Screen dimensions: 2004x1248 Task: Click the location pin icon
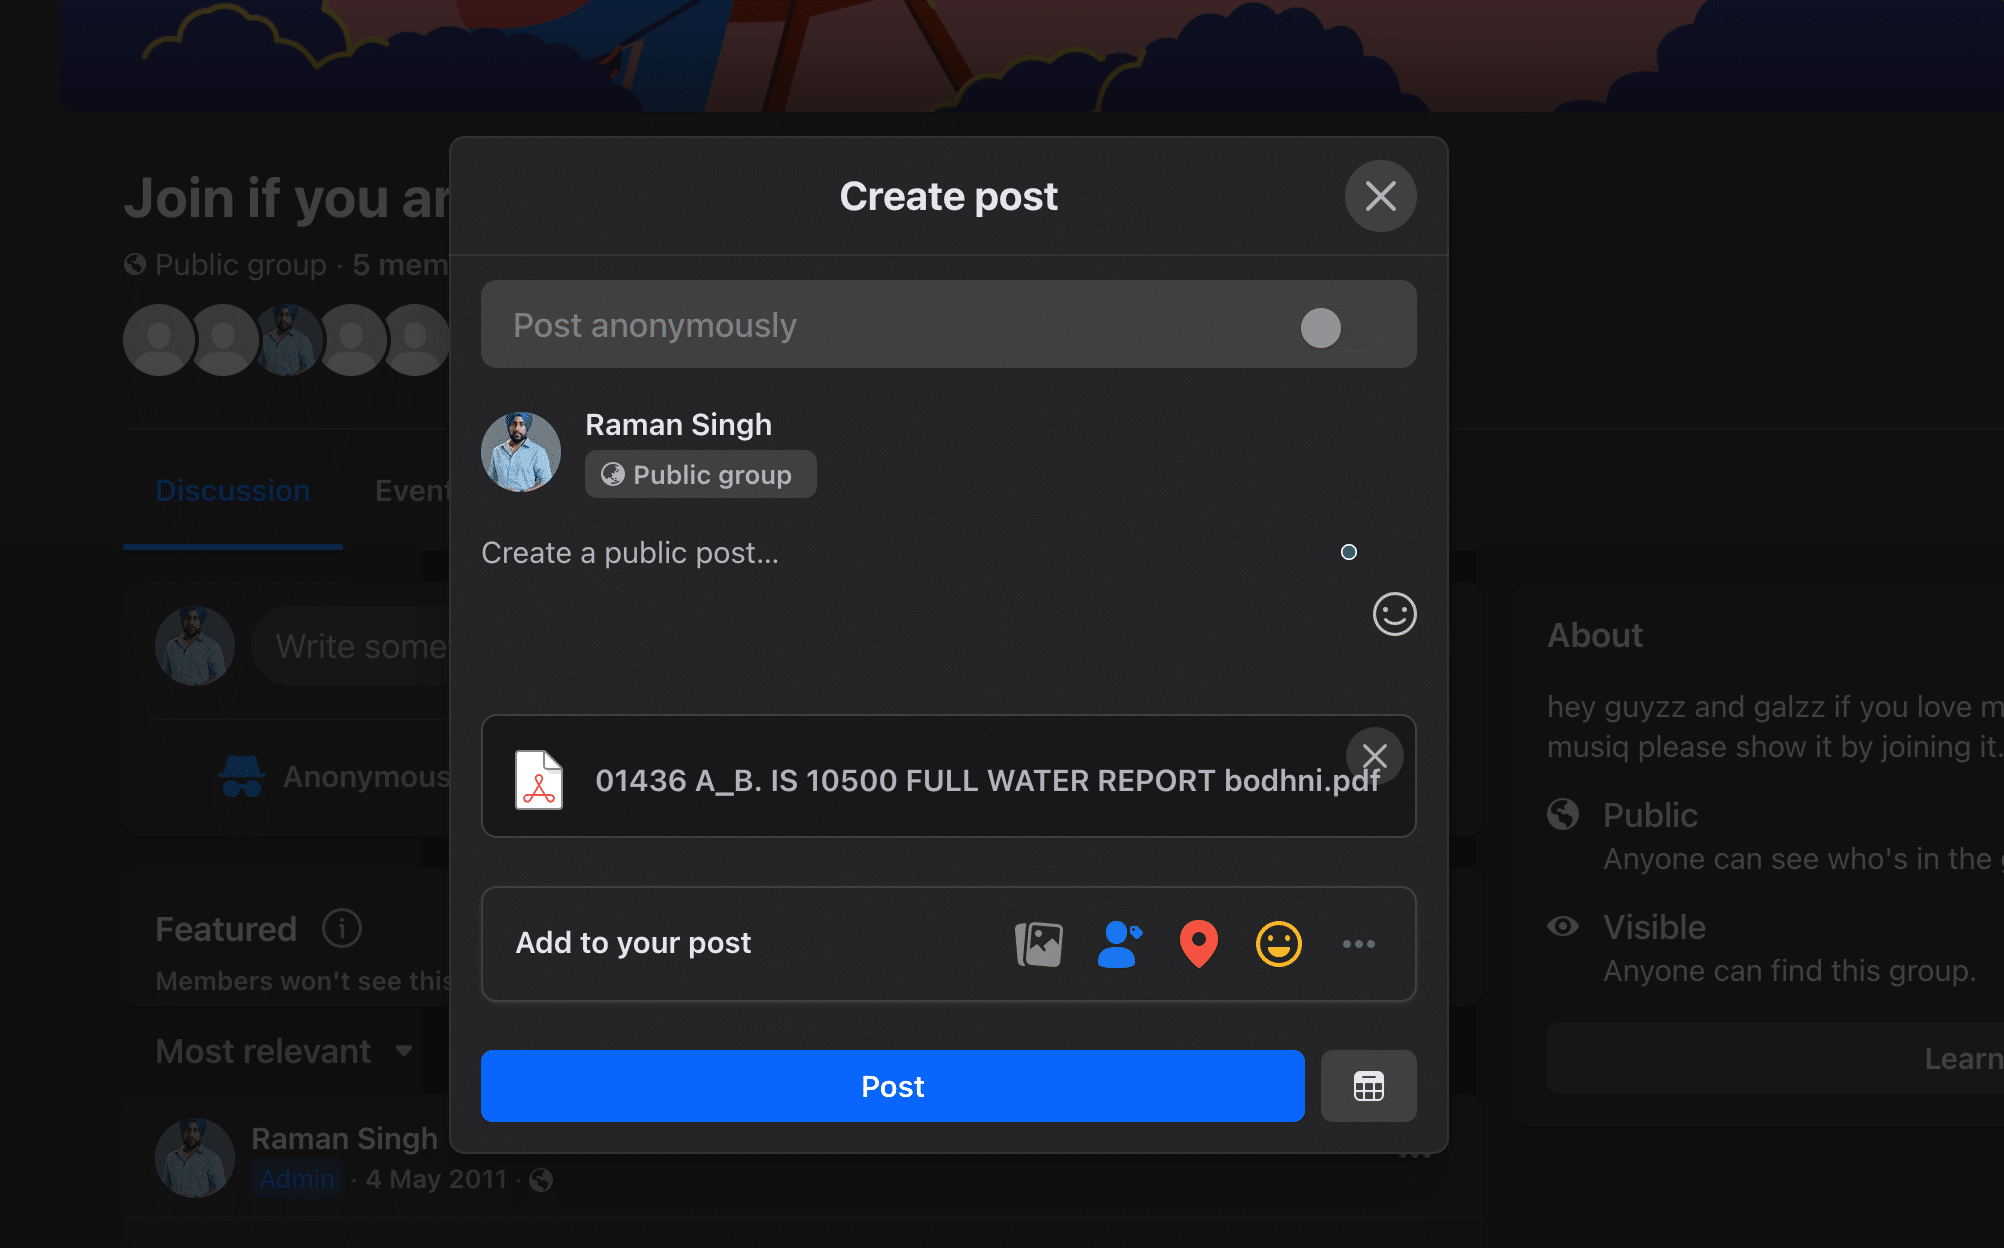point(1198,943)
